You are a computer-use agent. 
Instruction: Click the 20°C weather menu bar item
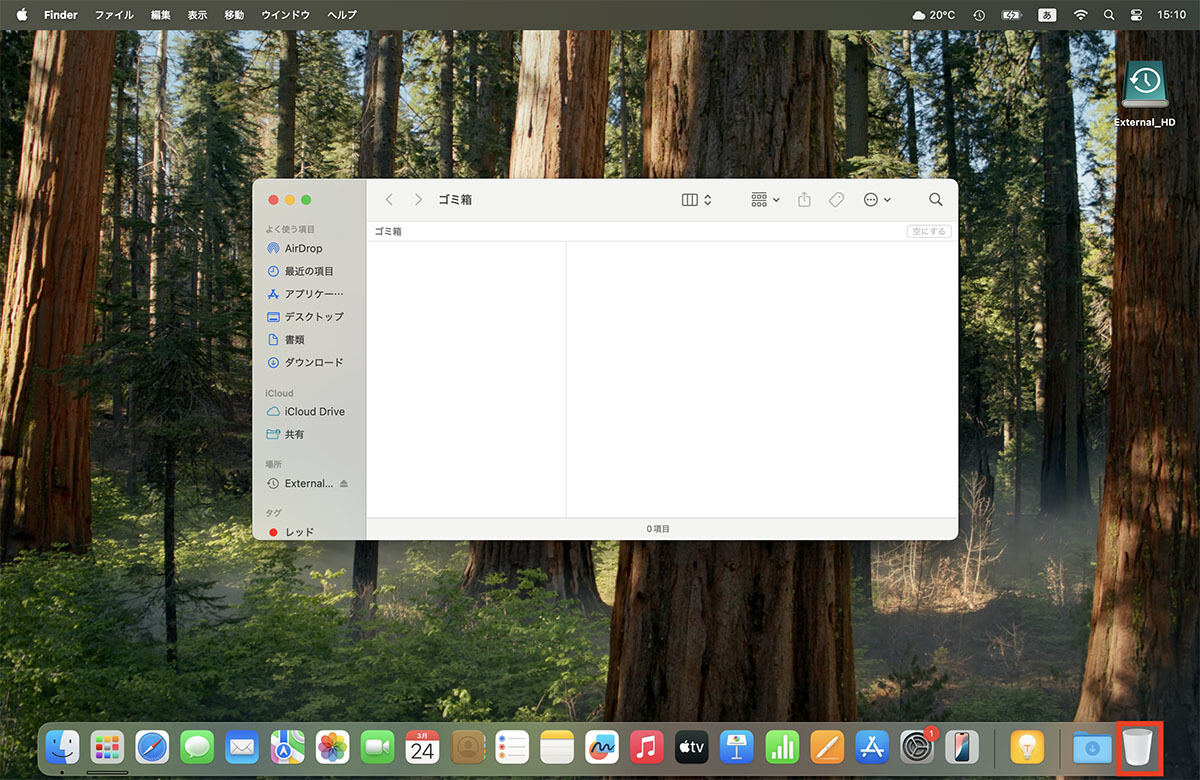[934, 15]
